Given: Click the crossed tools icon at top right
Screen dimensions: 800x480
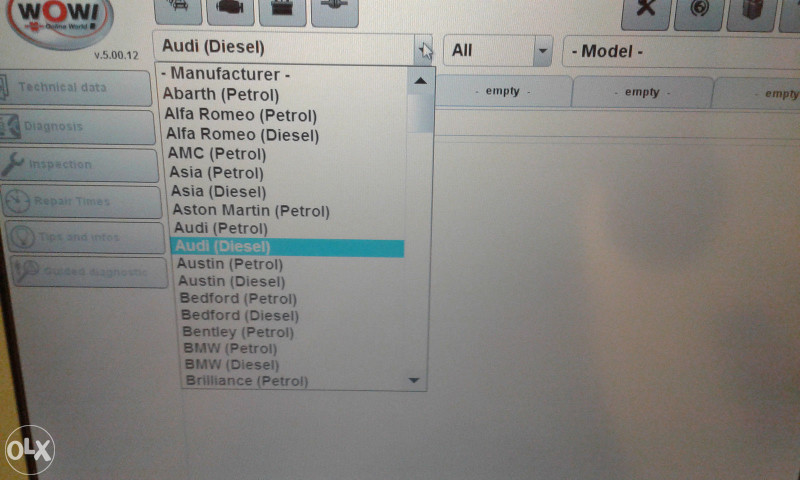Looking at the screenshot, I should point(645,13).
